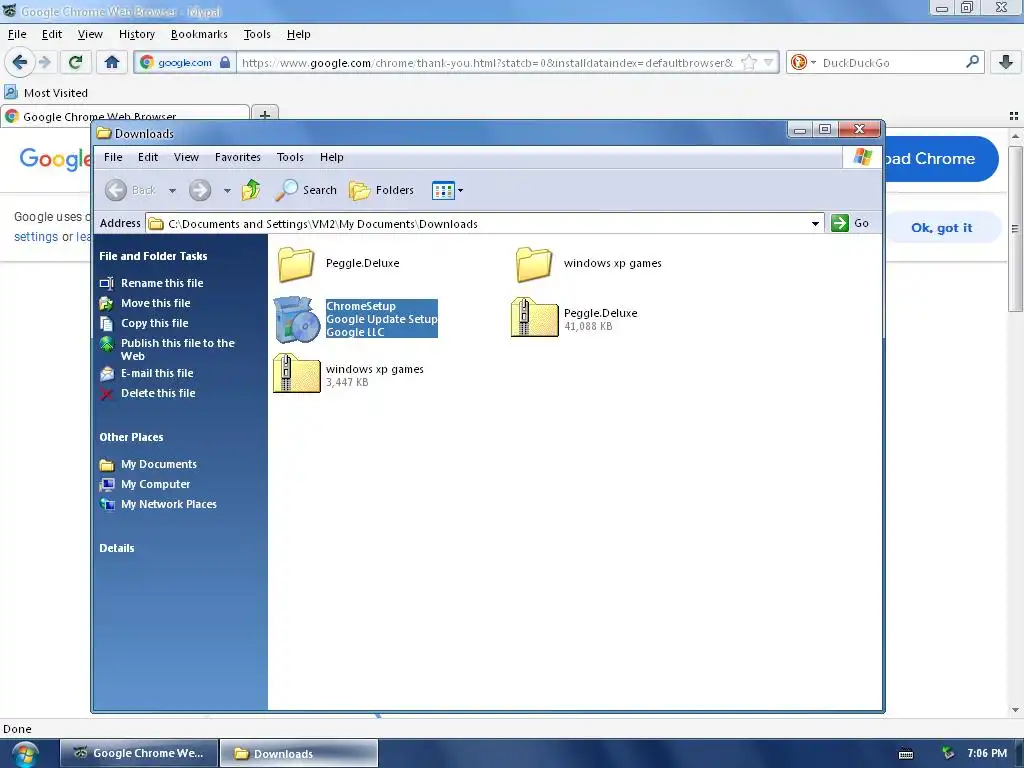The height and width of the screenshot is (768, 1024).
Task: Click the Download Chrome button
Action: click(940, 159)
